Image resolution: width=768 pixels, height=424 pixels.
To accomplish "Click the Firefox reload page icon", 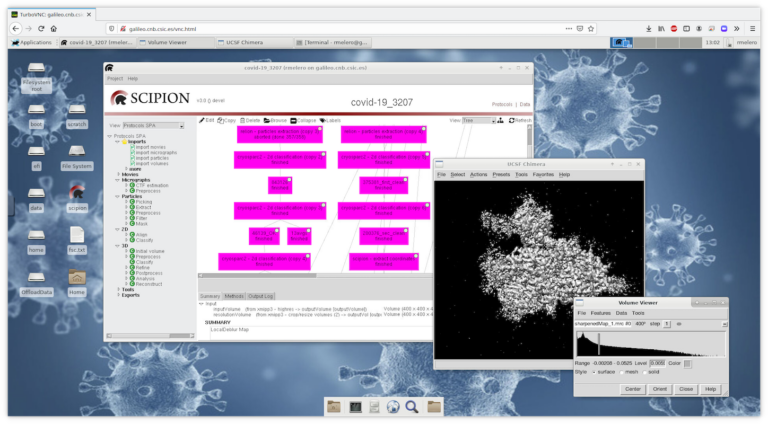I will click(41, 29).
